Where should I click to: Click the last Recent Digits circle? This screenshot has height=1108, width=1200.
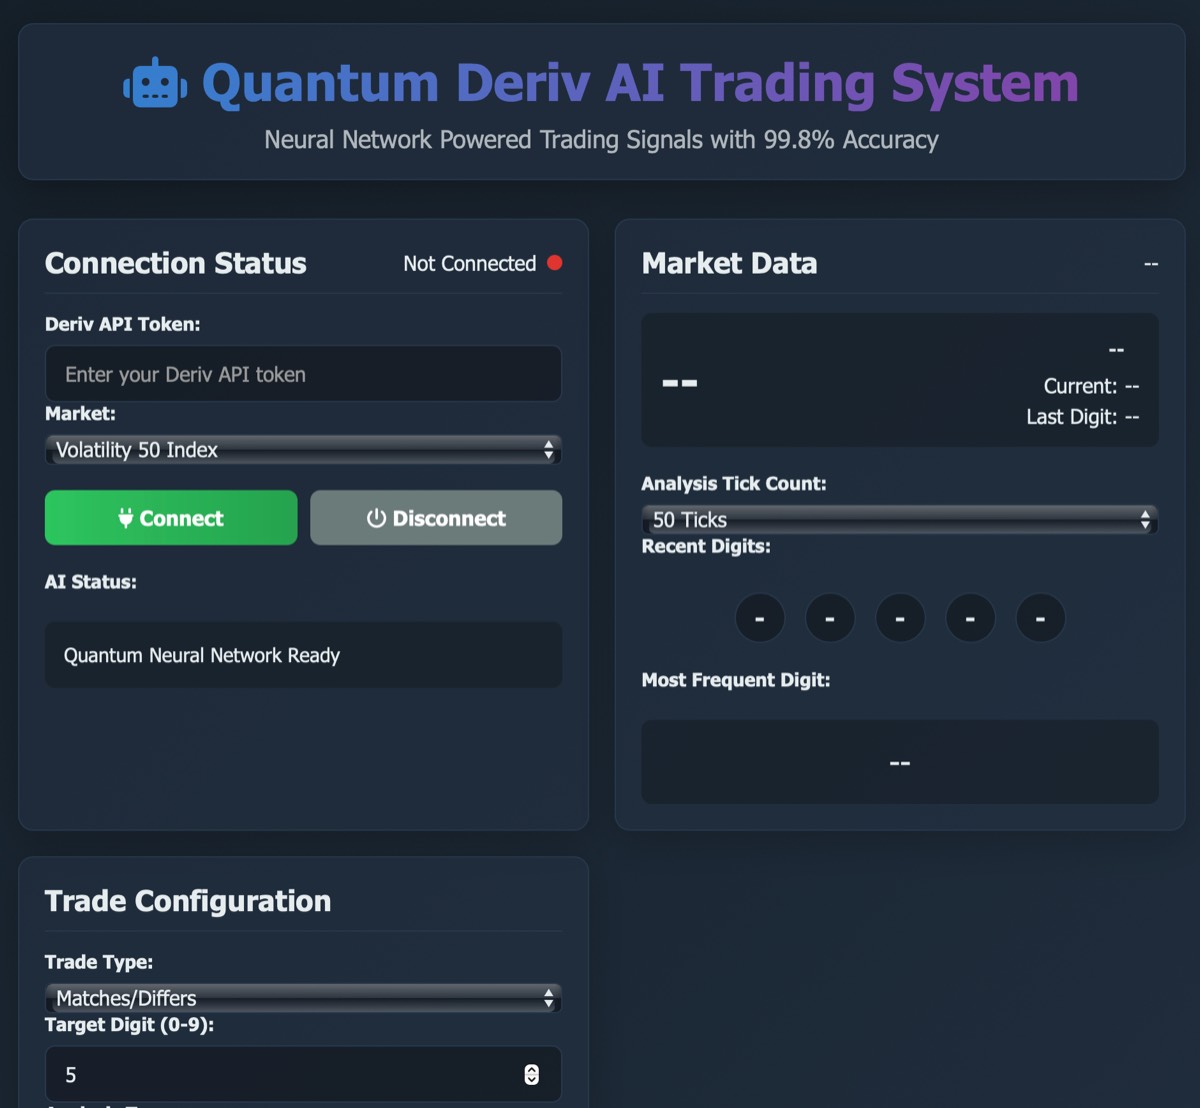pos(1040,618)
